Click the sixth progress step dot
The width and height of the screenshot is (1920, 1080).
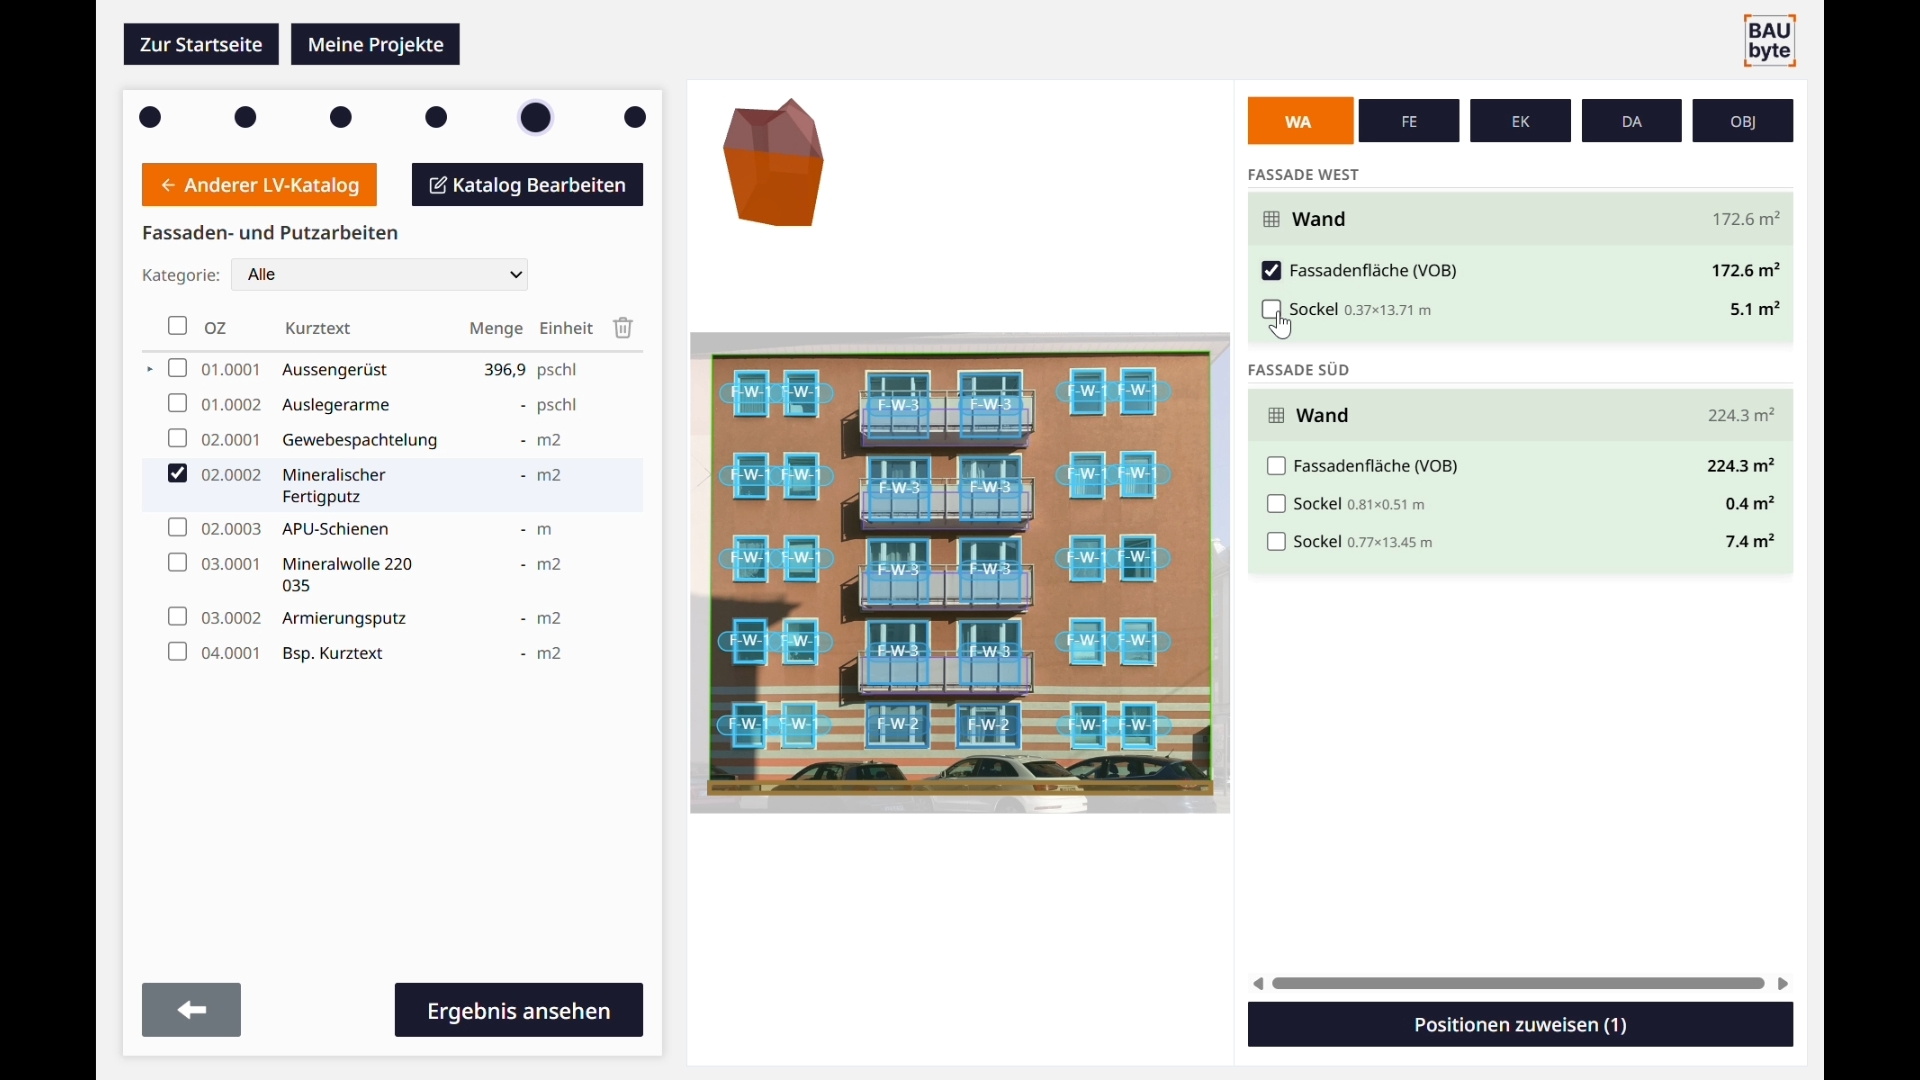(x=637, y=118)
